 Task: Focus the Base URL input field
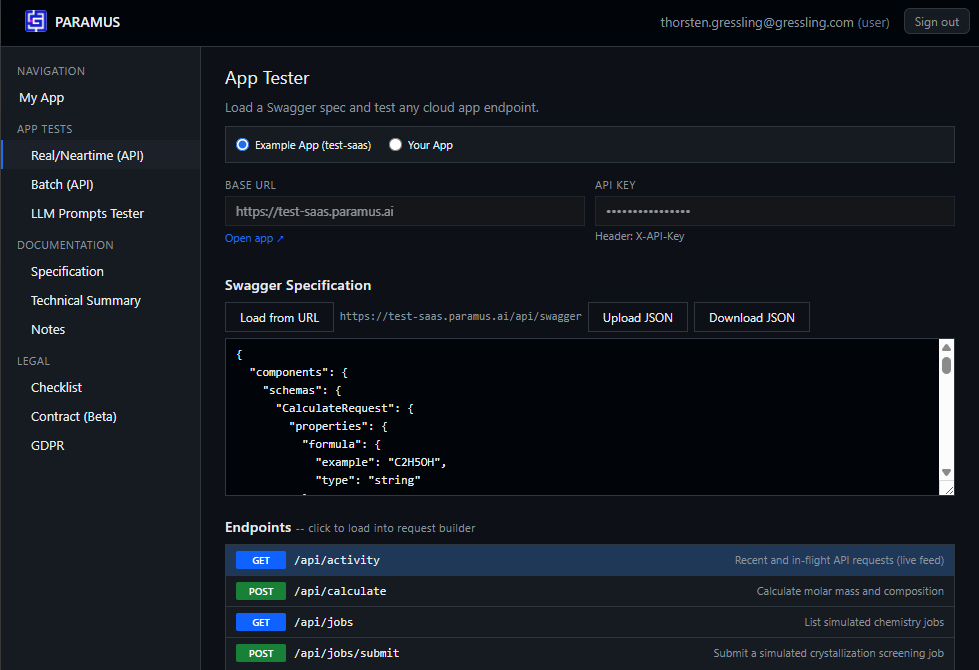click(405, 211)
